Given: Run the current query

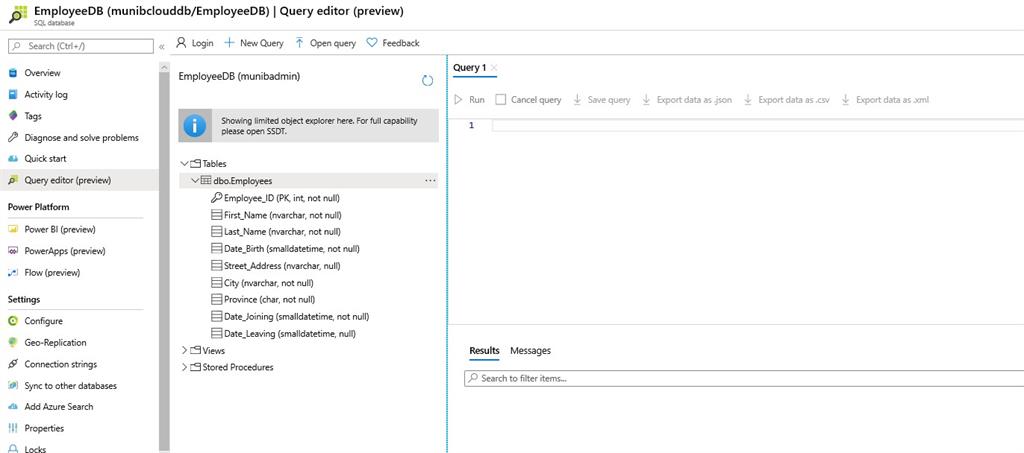Looking at the screenshot, I should (x=470, y=100).
